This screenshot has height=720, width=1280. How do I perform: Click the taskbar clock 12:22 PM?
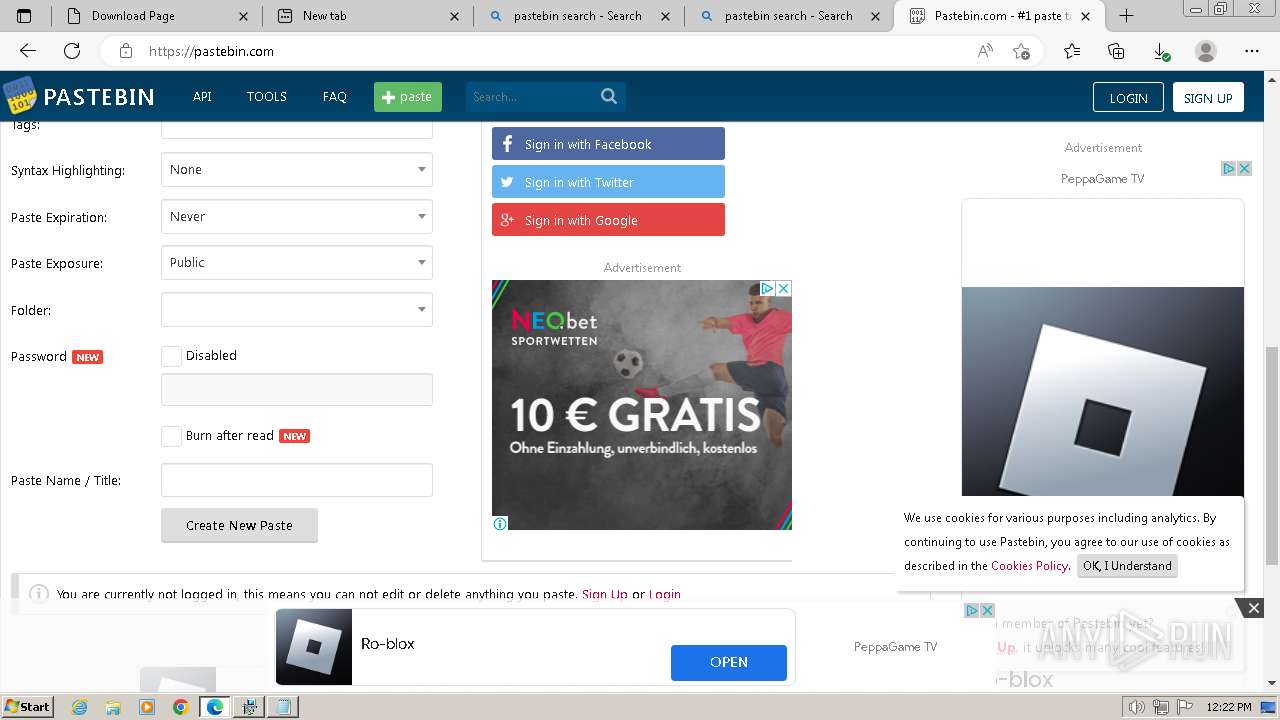coord(1229,707)
